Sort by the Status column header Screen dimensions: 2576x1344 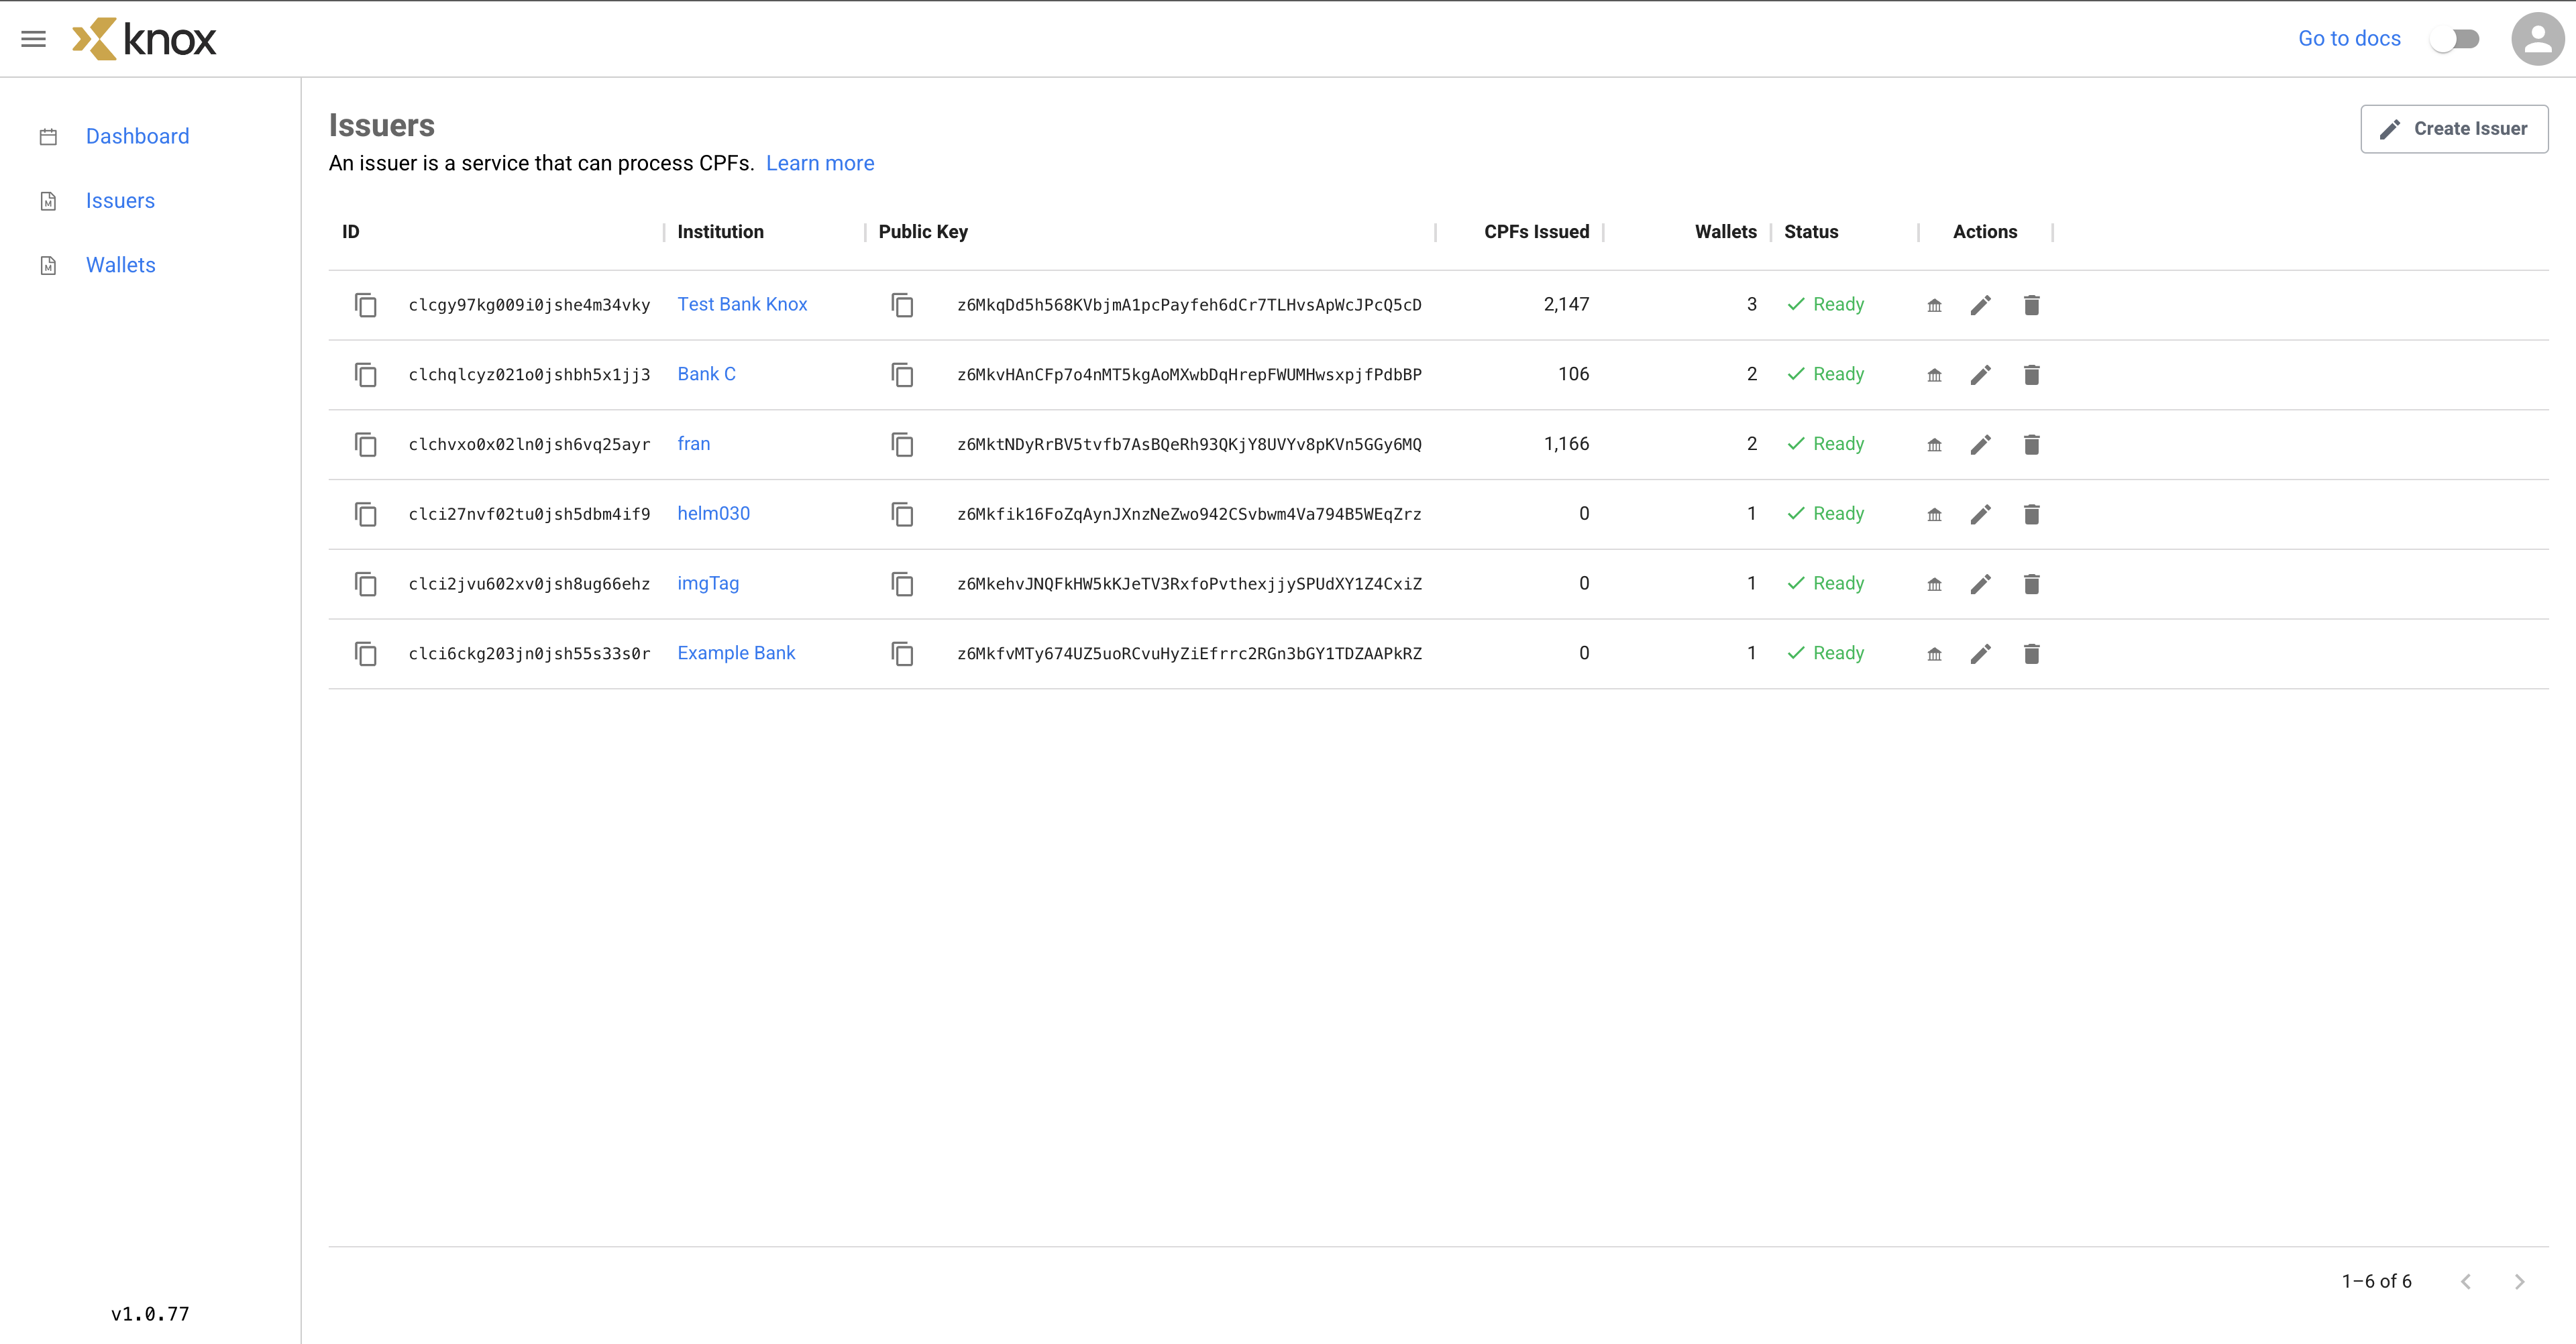[x=1811, y=232]
